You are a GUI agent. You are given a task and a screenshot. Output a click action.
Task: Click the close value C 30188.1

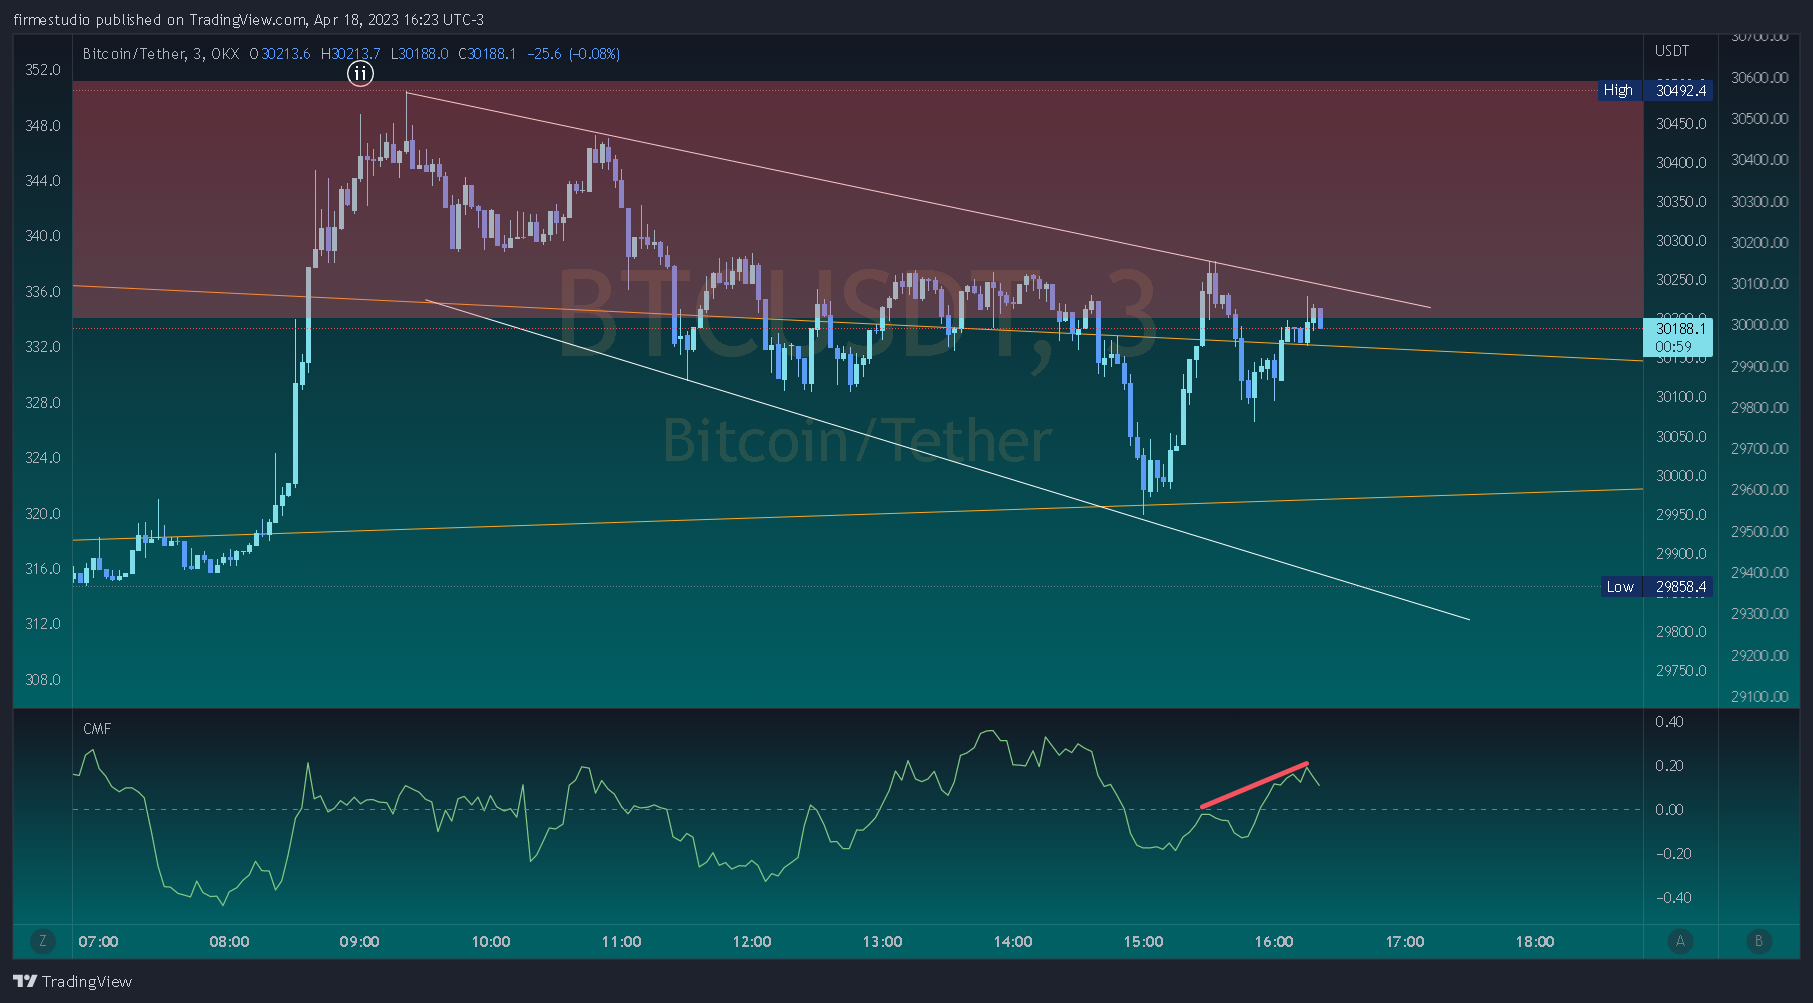point(487,54)
